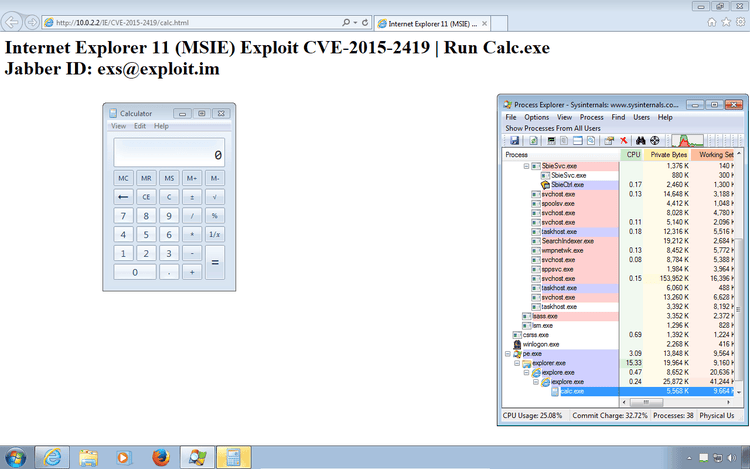Click the Refresh Now toolbar icon
The image size is (750, 469).
[531, 141]
